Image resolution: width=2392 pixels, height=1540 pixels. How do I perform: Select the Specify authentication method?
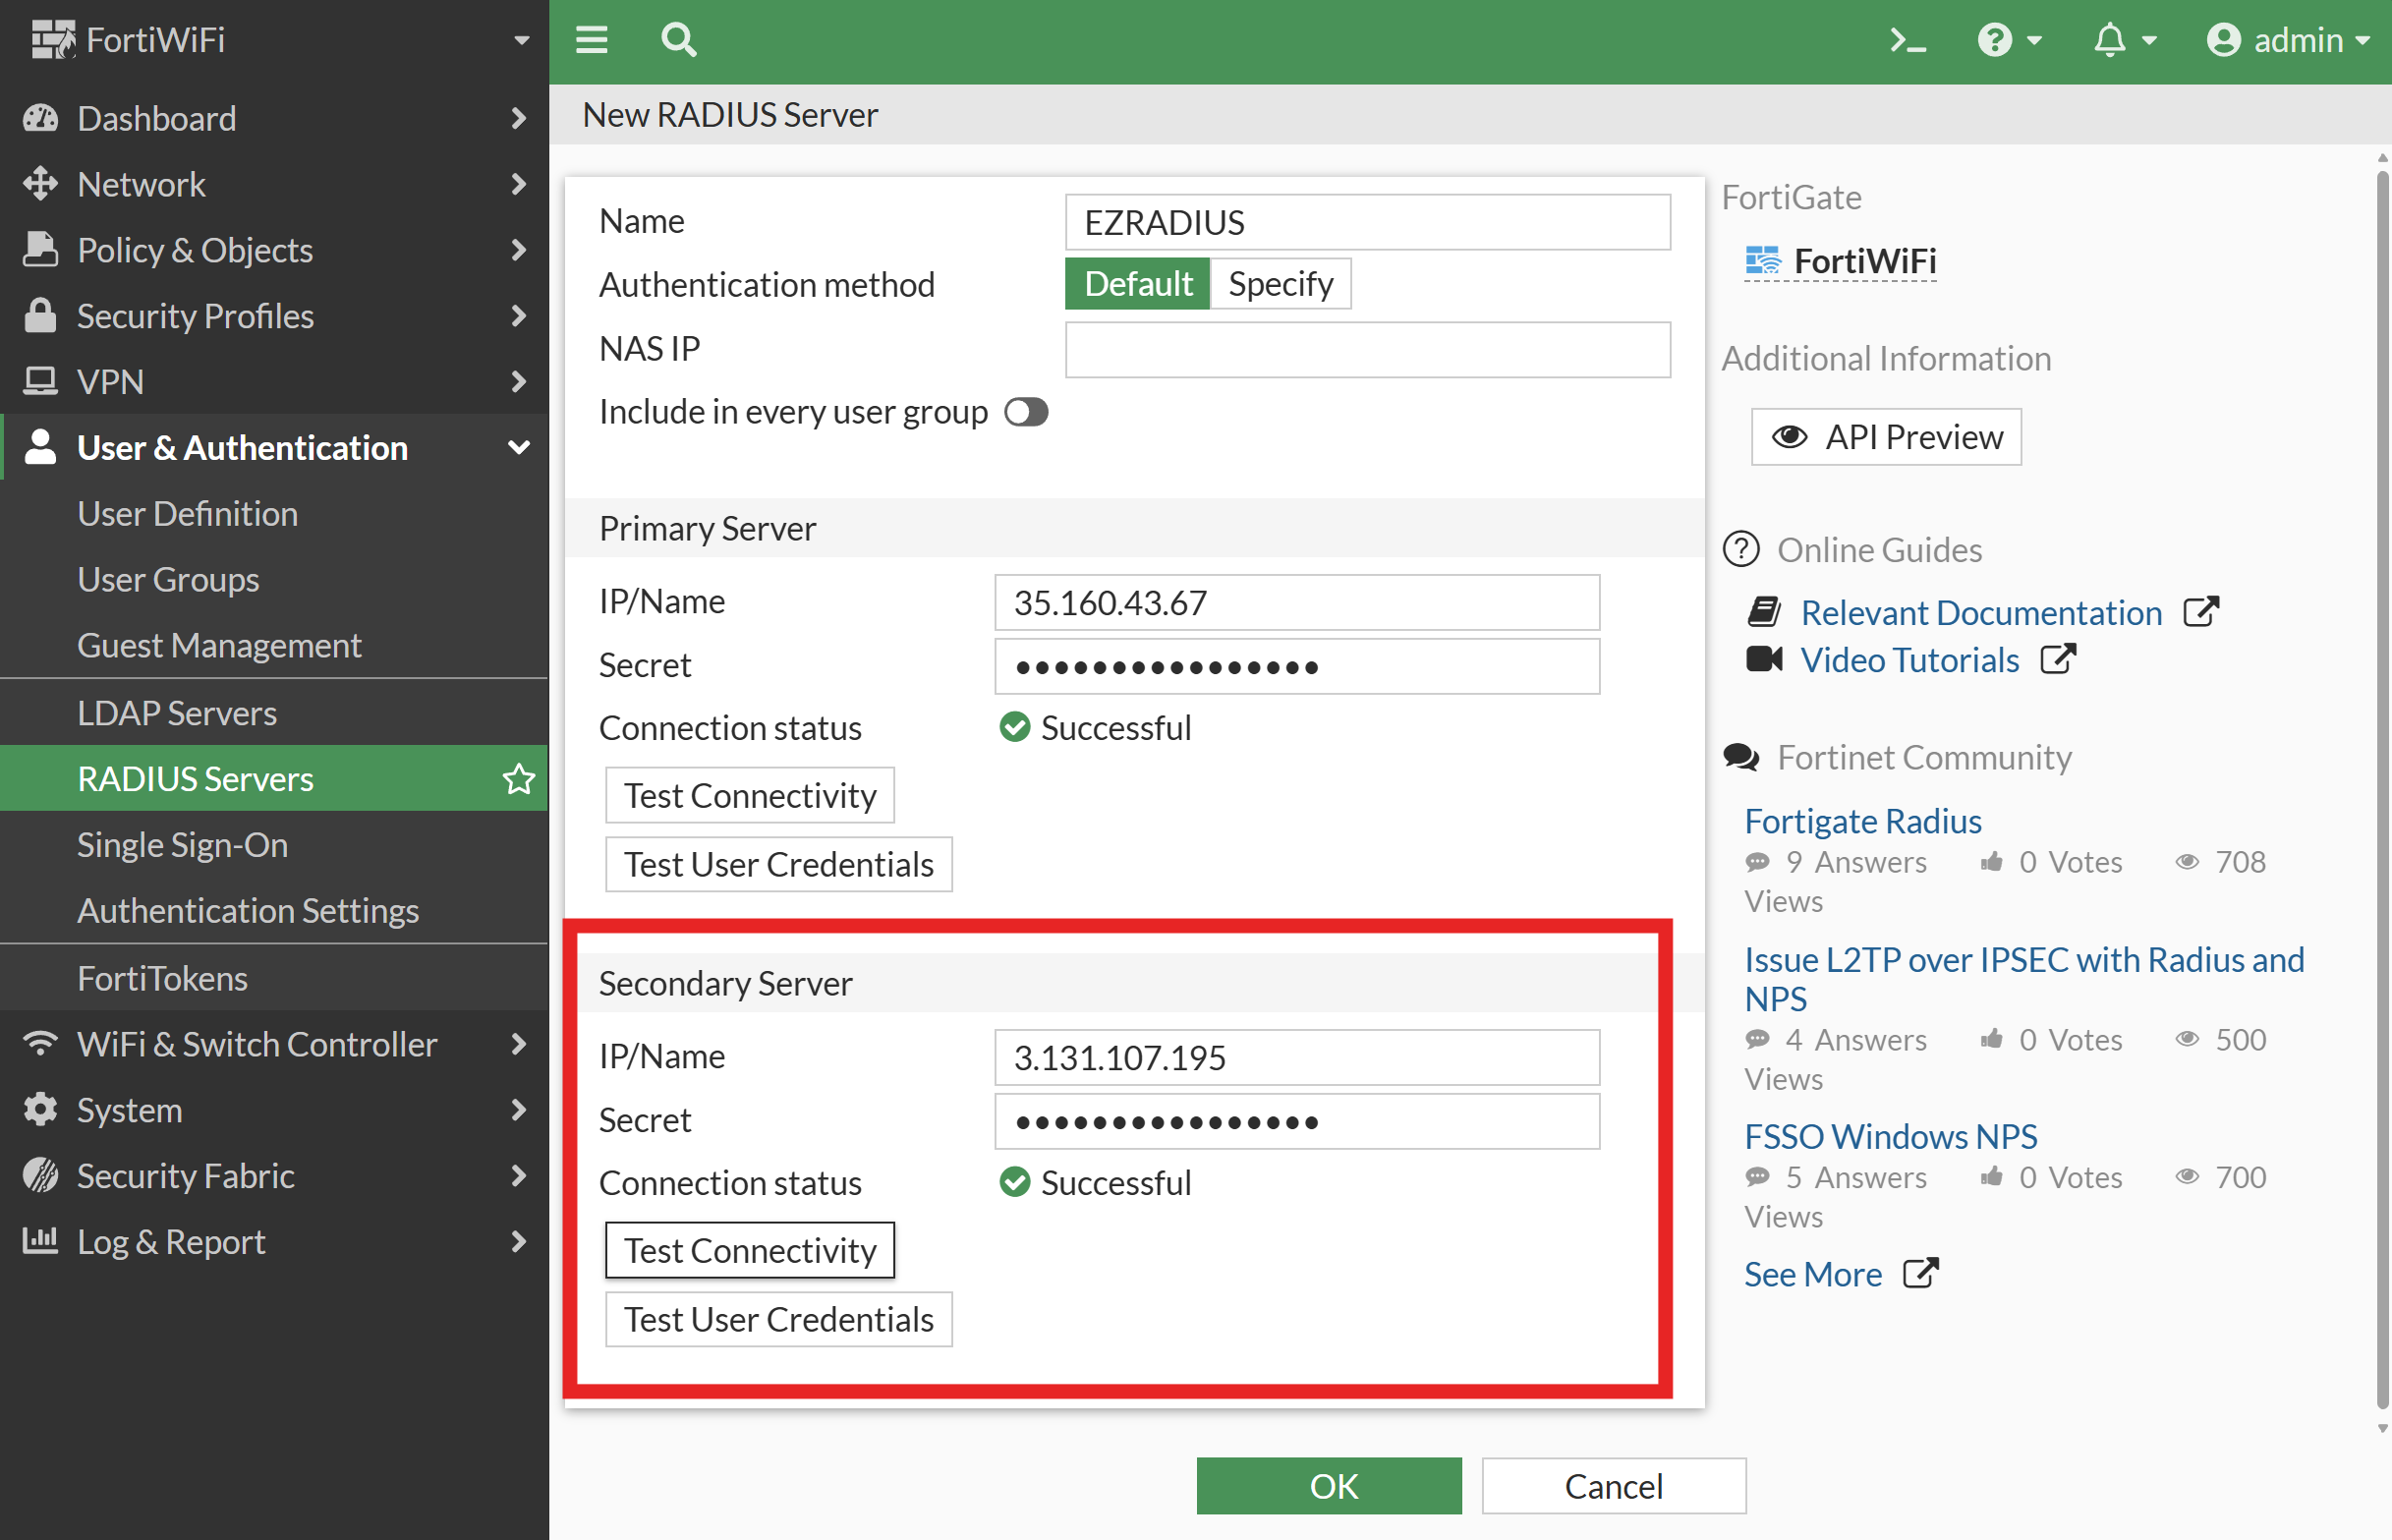point(1280,283)
